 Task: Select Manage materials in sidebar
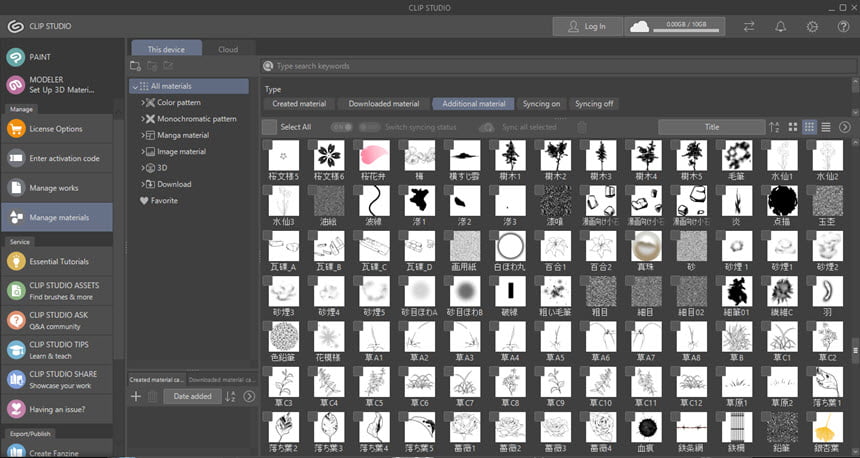click(x=57, y=218)
